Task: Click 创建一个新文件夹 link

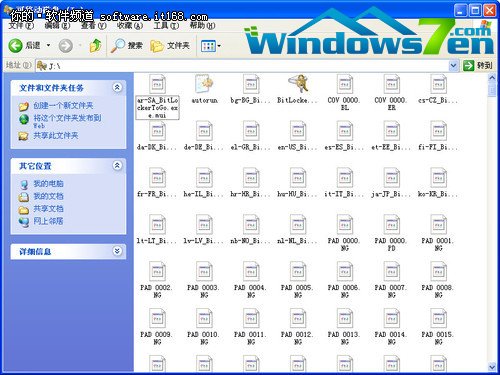Action: (63, 106)
